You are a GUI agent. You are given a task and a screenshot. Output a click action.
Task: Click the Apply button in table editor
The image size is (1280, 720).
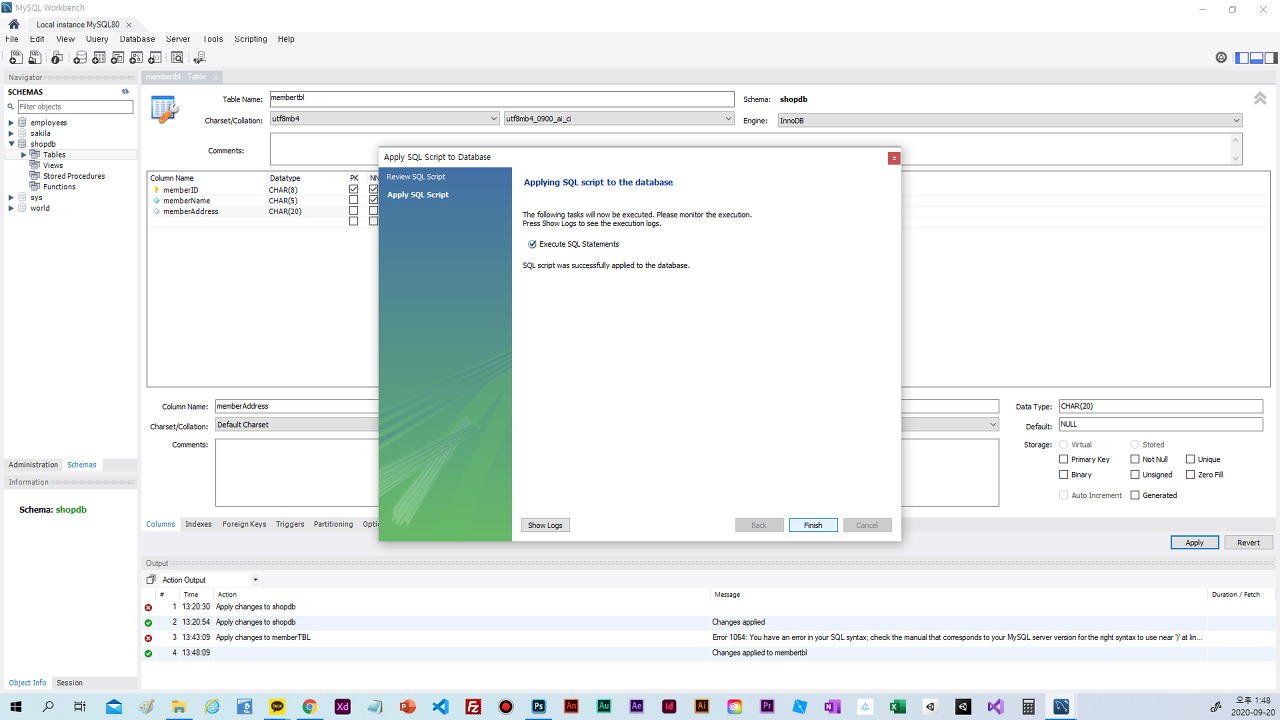tap(1195, 542)
